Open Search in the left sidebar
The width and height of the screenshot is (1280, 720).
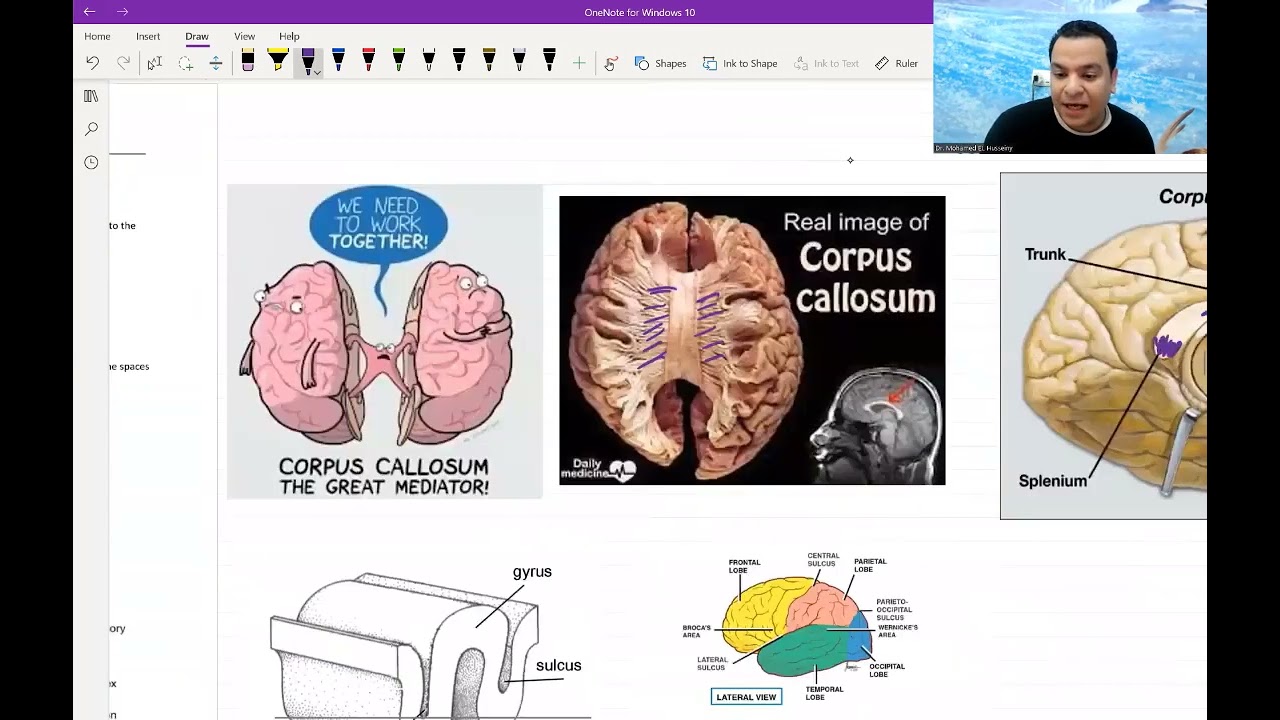pos(91,129)
